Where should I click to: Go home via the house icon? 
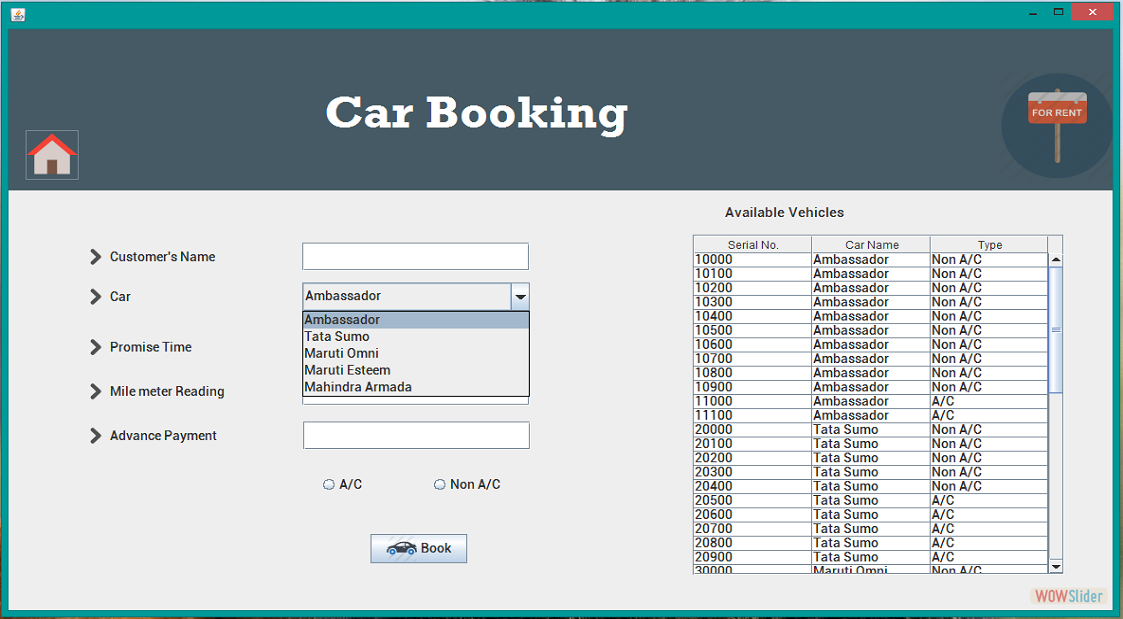(x=52, y=155)
